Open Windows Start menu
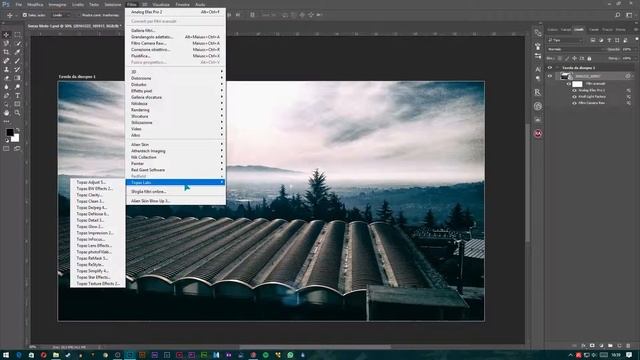The width and height of the screenshot is (640, 360). coord(6,355)
